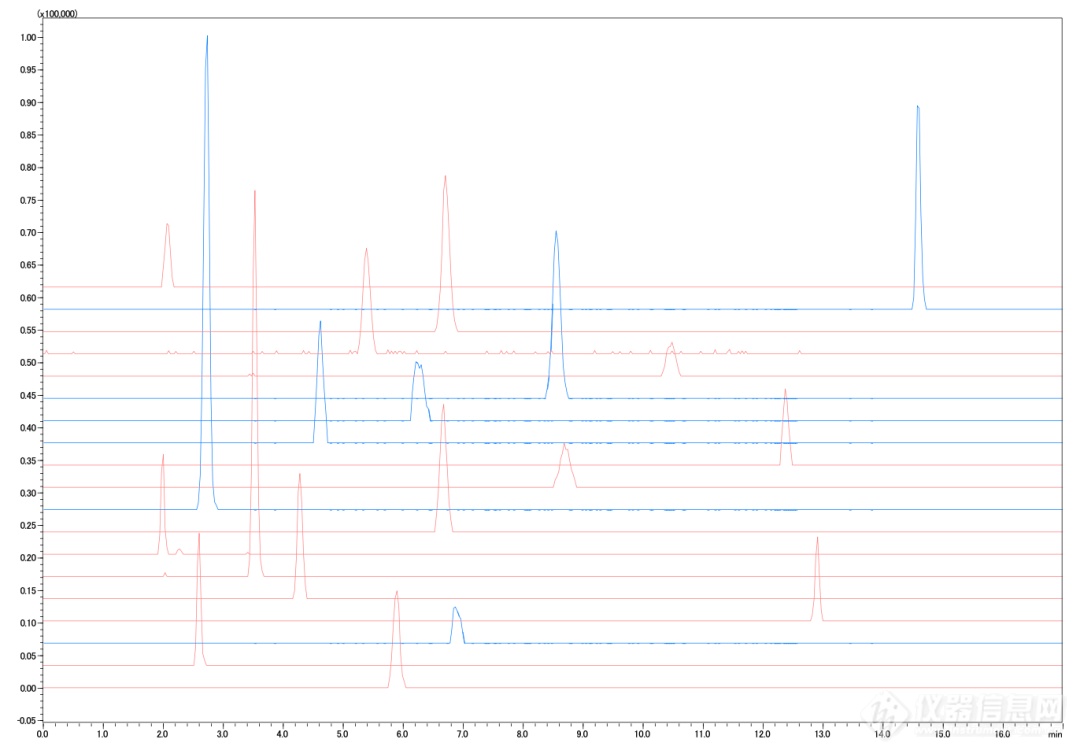Select the blue peak near 14.6 min

click(917, 108)
